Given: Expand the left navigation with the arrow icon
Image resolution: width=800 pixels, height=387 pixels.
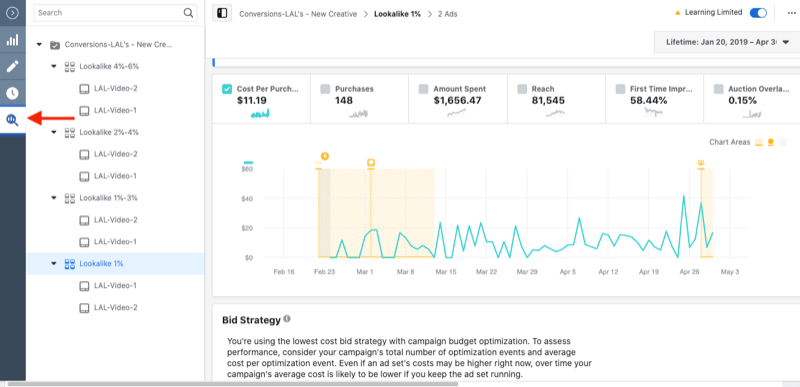Looking at the screenshot, I should [x=12, y=13].
